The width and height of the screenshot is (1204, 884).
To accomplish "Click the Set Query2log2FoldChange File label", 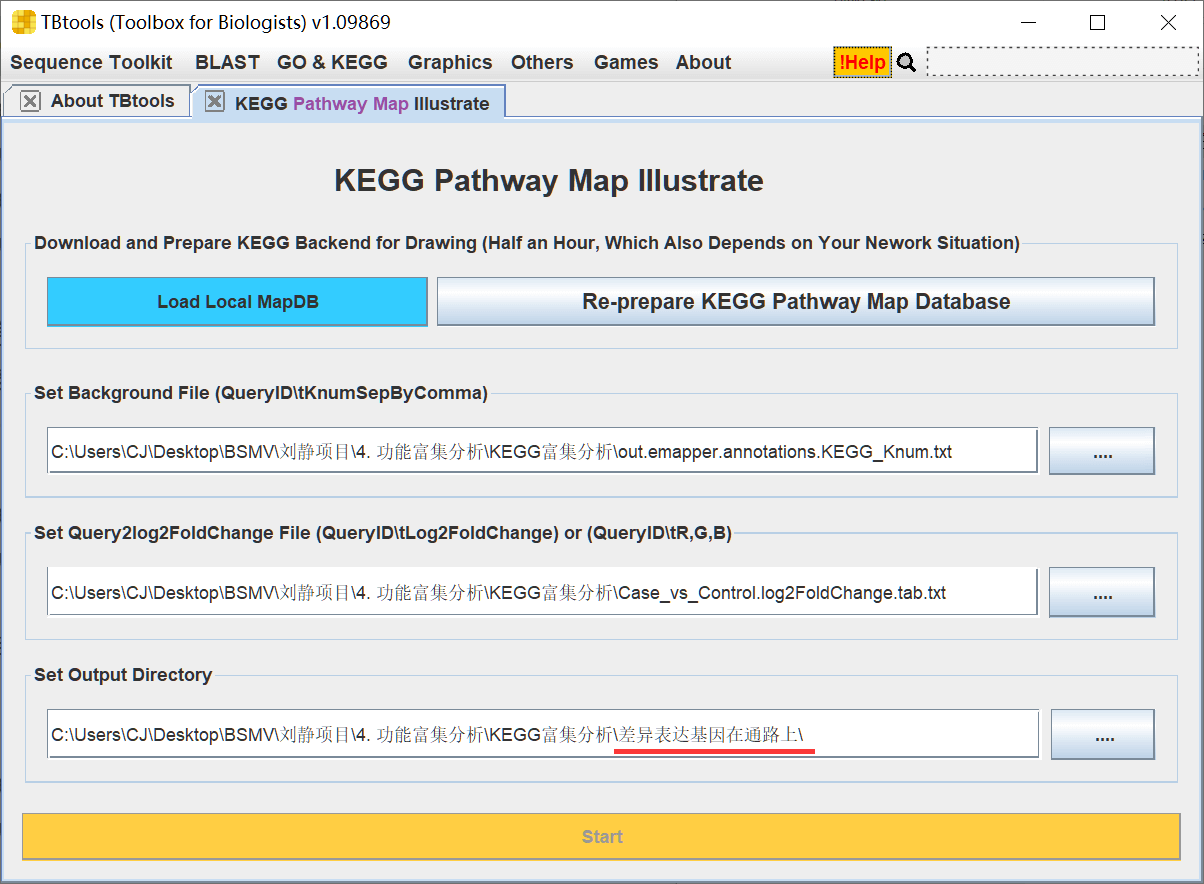I will 383,533.
